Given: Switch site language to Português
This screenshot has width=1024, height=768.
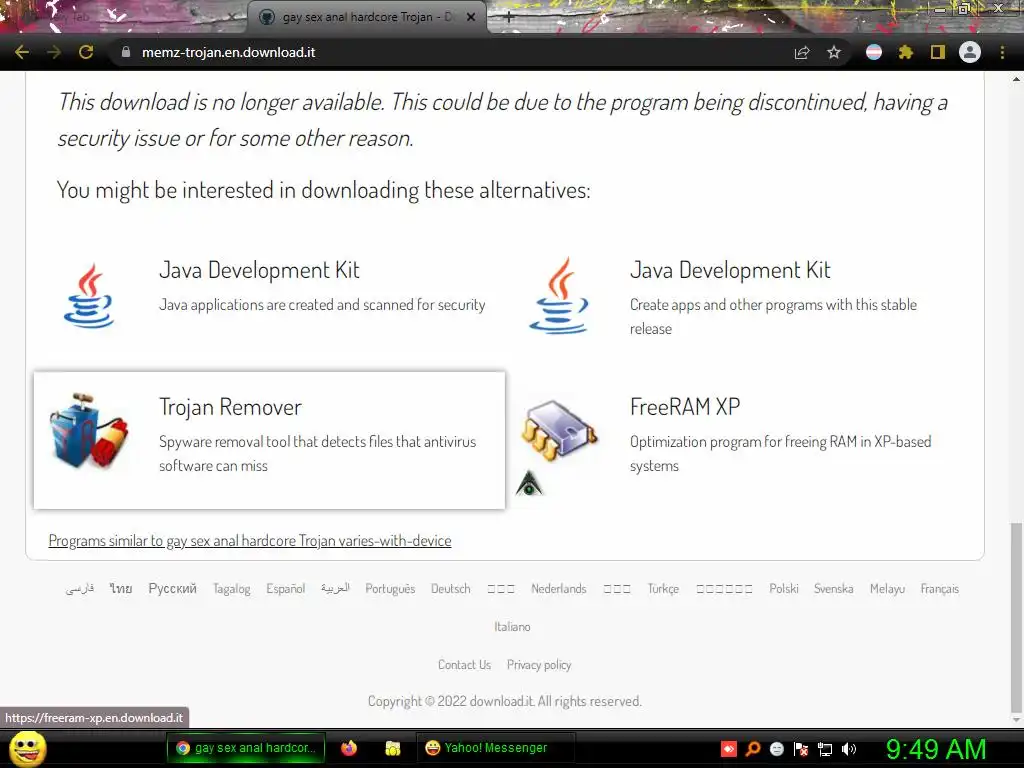Looking at the screenshot, I should [390, 588].
